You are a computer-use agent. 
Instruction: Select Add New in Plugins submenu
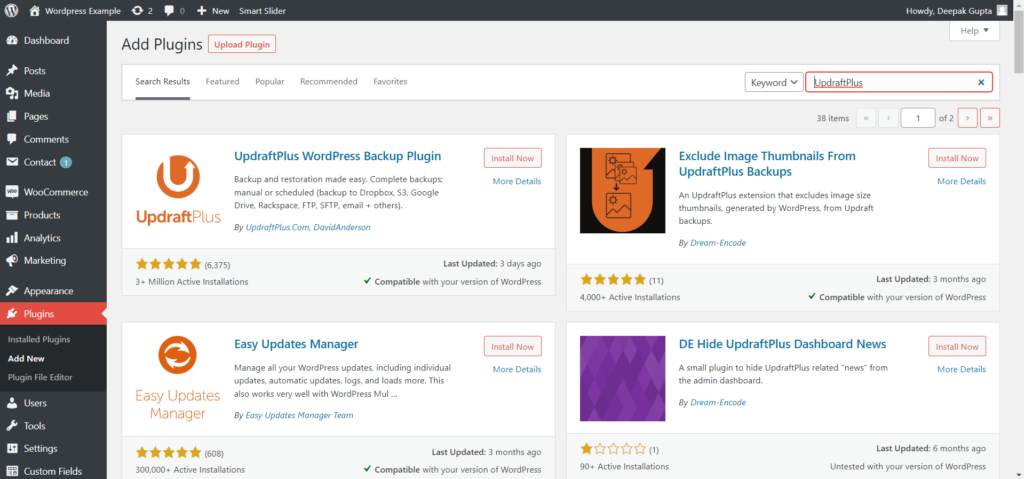pos(26,359)
